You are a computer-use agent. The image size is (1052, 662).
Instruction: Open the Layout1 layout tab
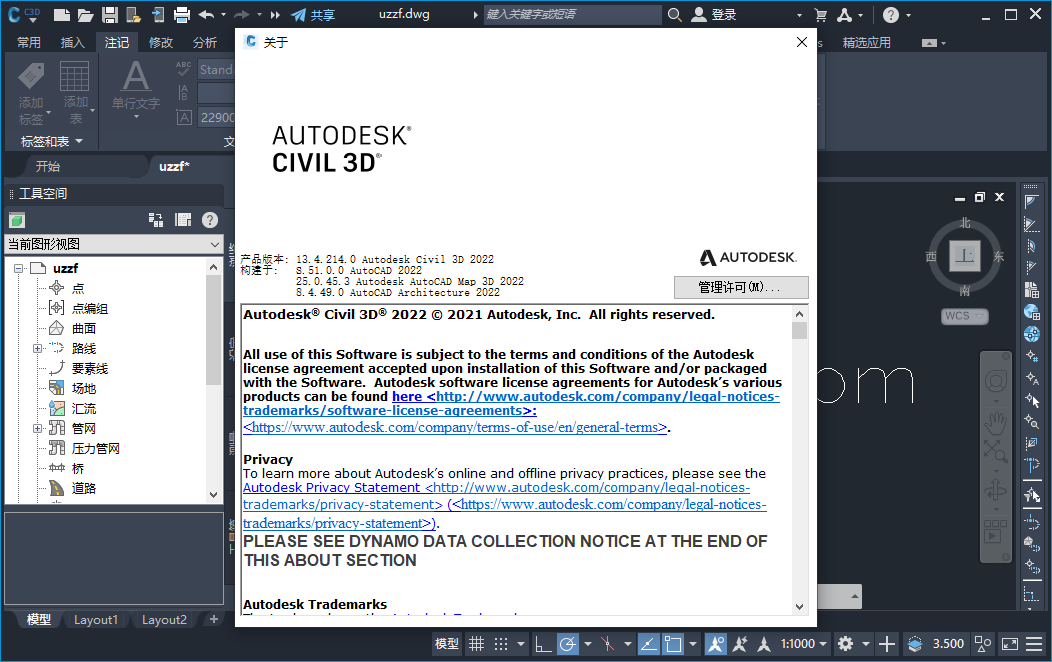95,619
